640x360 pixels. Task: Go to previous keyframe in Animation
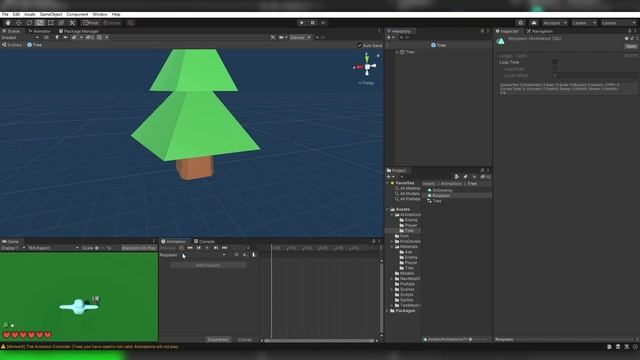[199, 248]
